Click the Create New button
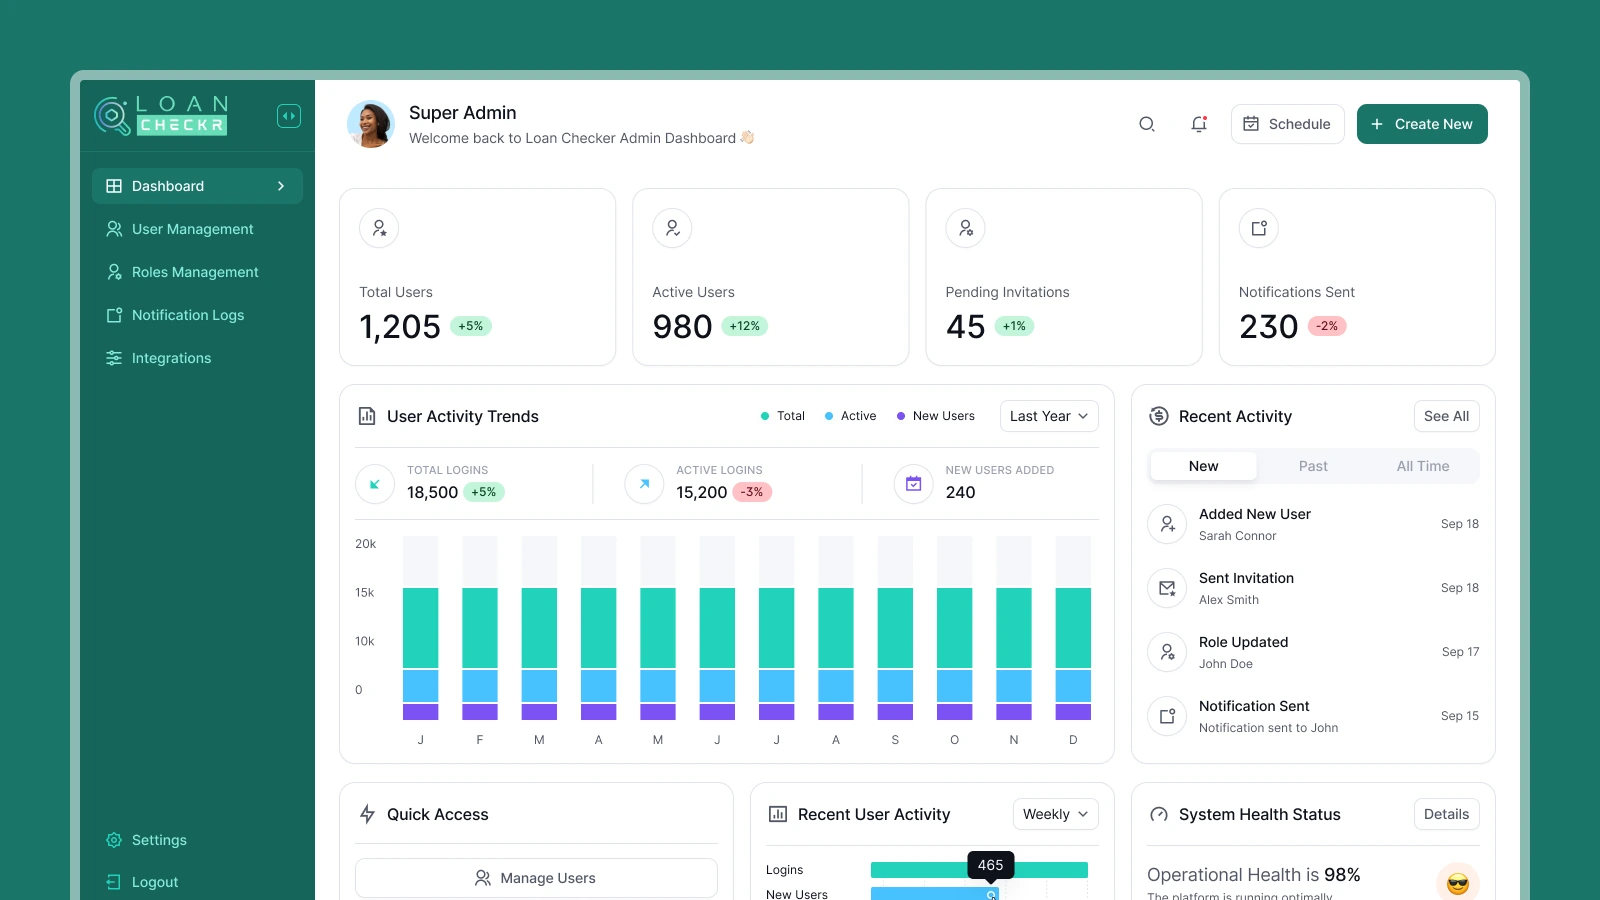 [1422, 124]
